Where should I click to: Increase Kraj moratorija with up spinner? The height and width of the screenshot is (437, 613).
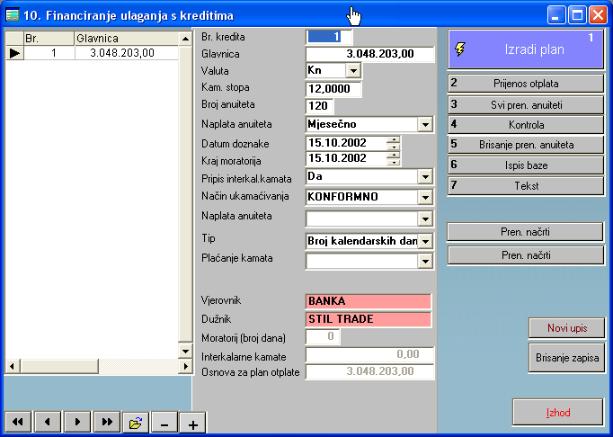[x=393, y=155]
